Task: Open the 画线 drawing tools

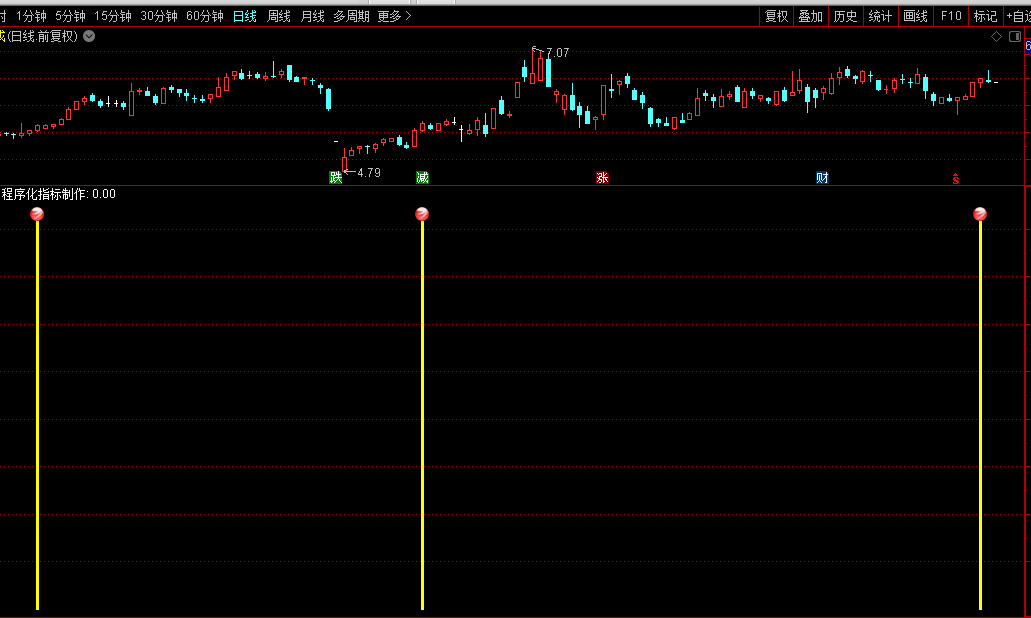Action: pos(915,16)
